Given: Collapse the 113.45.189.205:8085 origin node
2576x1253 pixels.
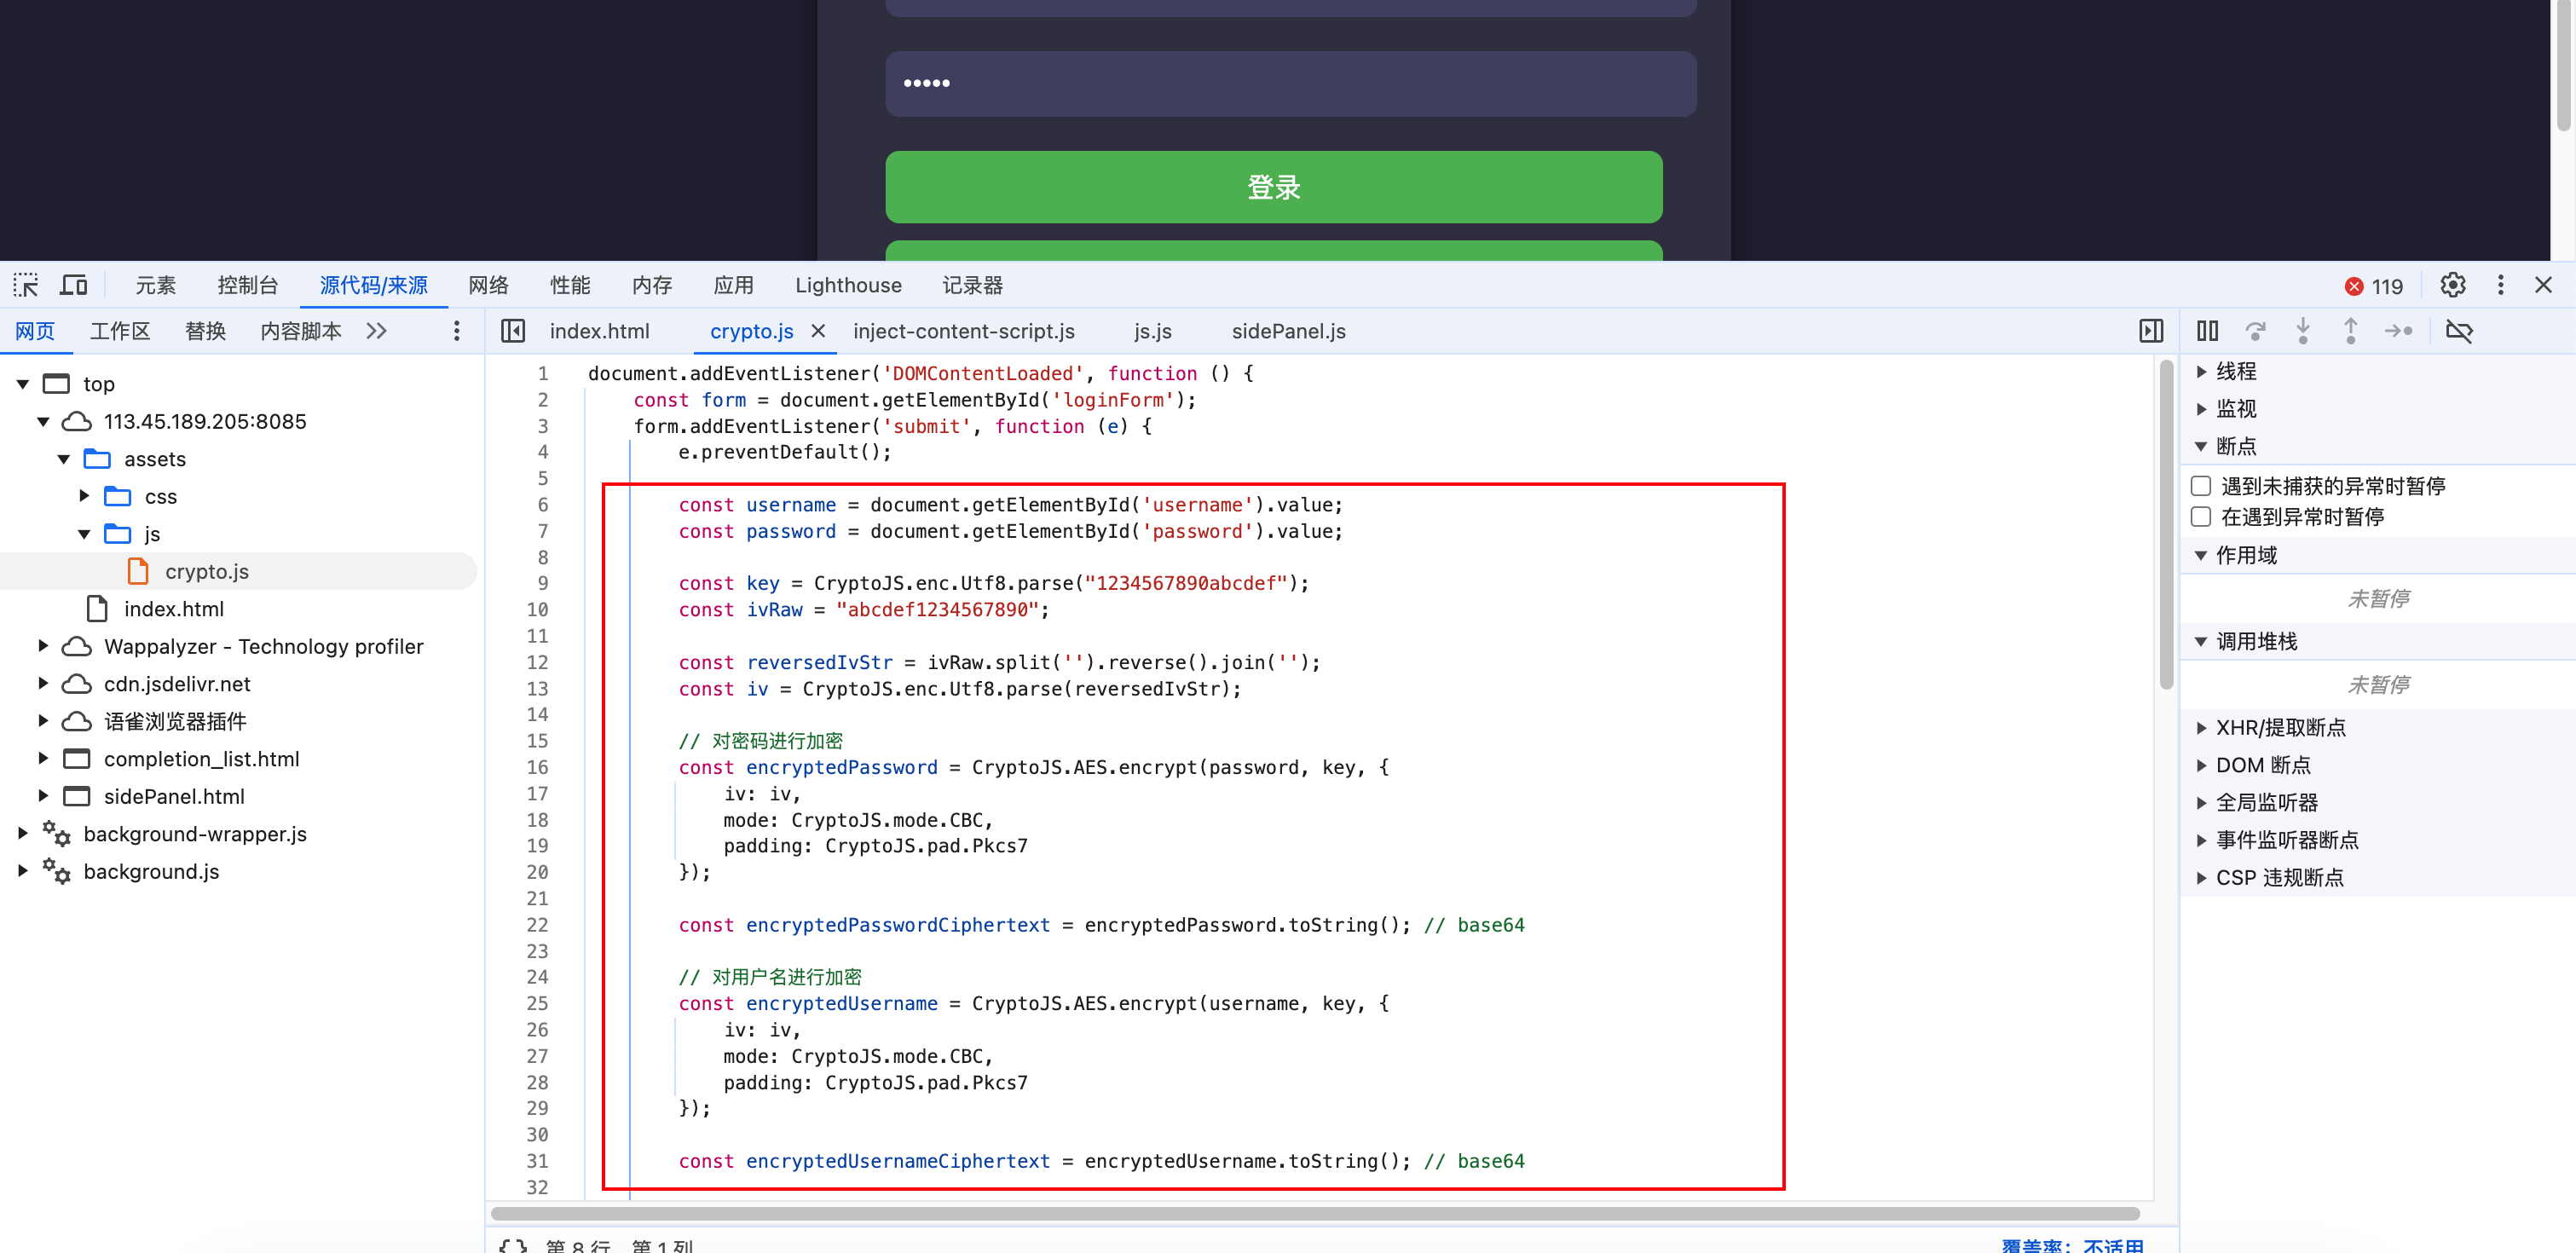Looking at the screenshot, I should coord(43,422).
